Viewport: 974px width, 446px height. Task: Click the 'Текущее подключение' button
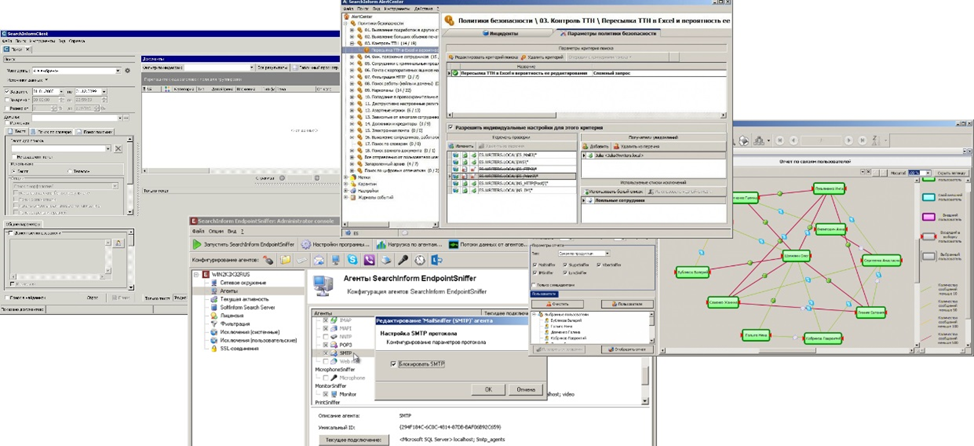tap(354, 440)
